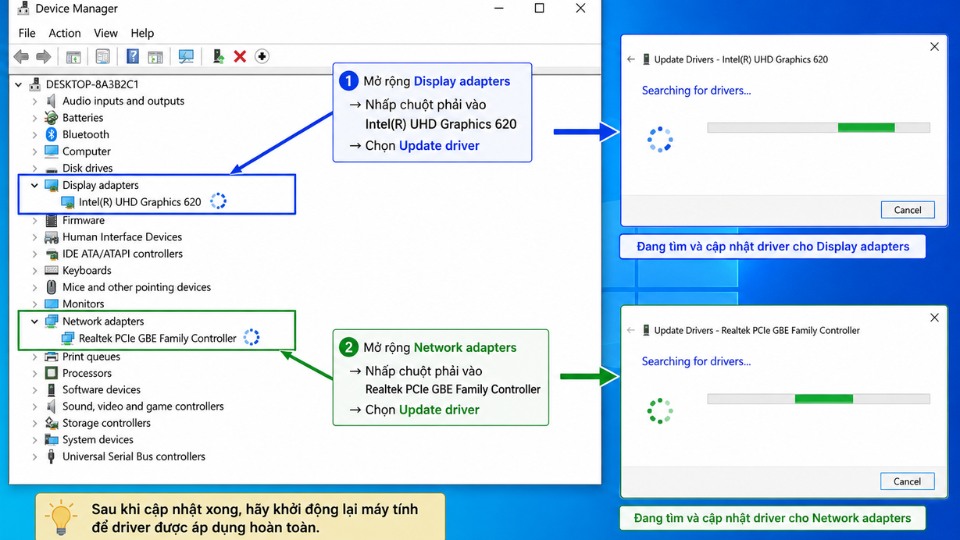This screenshot has width=960, height=540.
Task: Expand Audio inputs and outputs
Action: pos(34,101)
